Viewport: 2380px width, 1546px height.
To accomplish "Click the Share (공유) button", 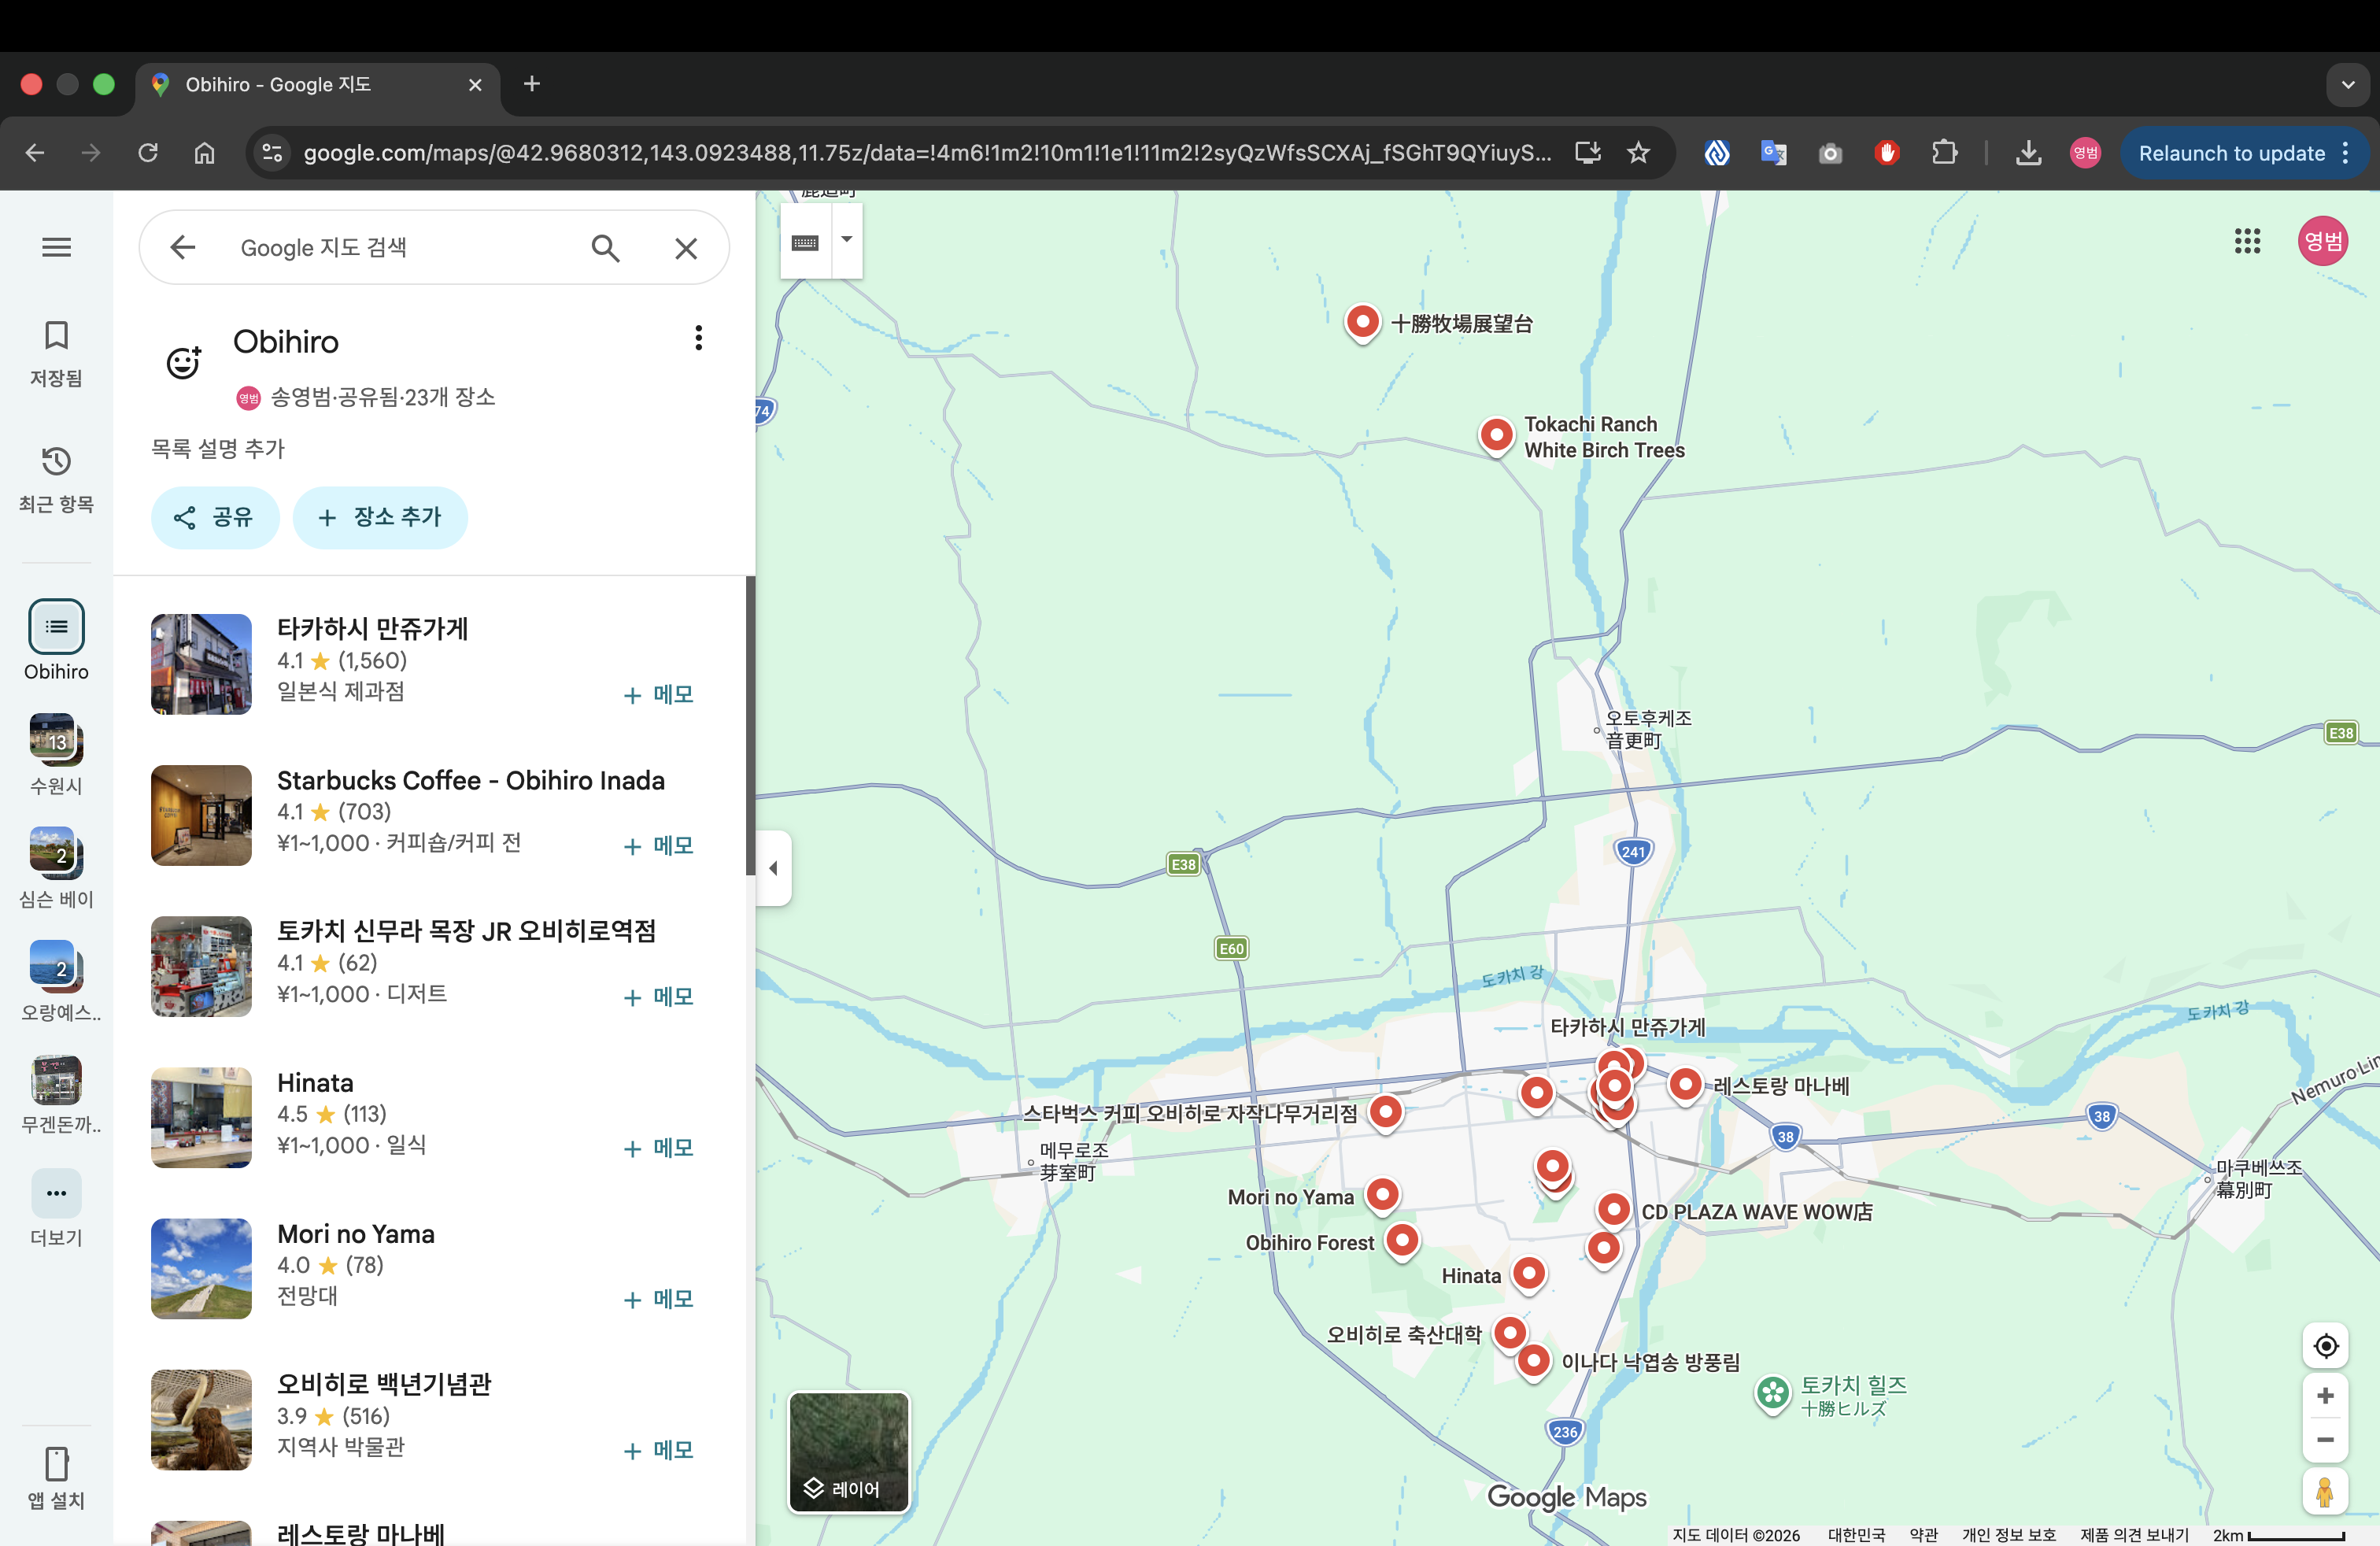I will (x=214, y=517).
